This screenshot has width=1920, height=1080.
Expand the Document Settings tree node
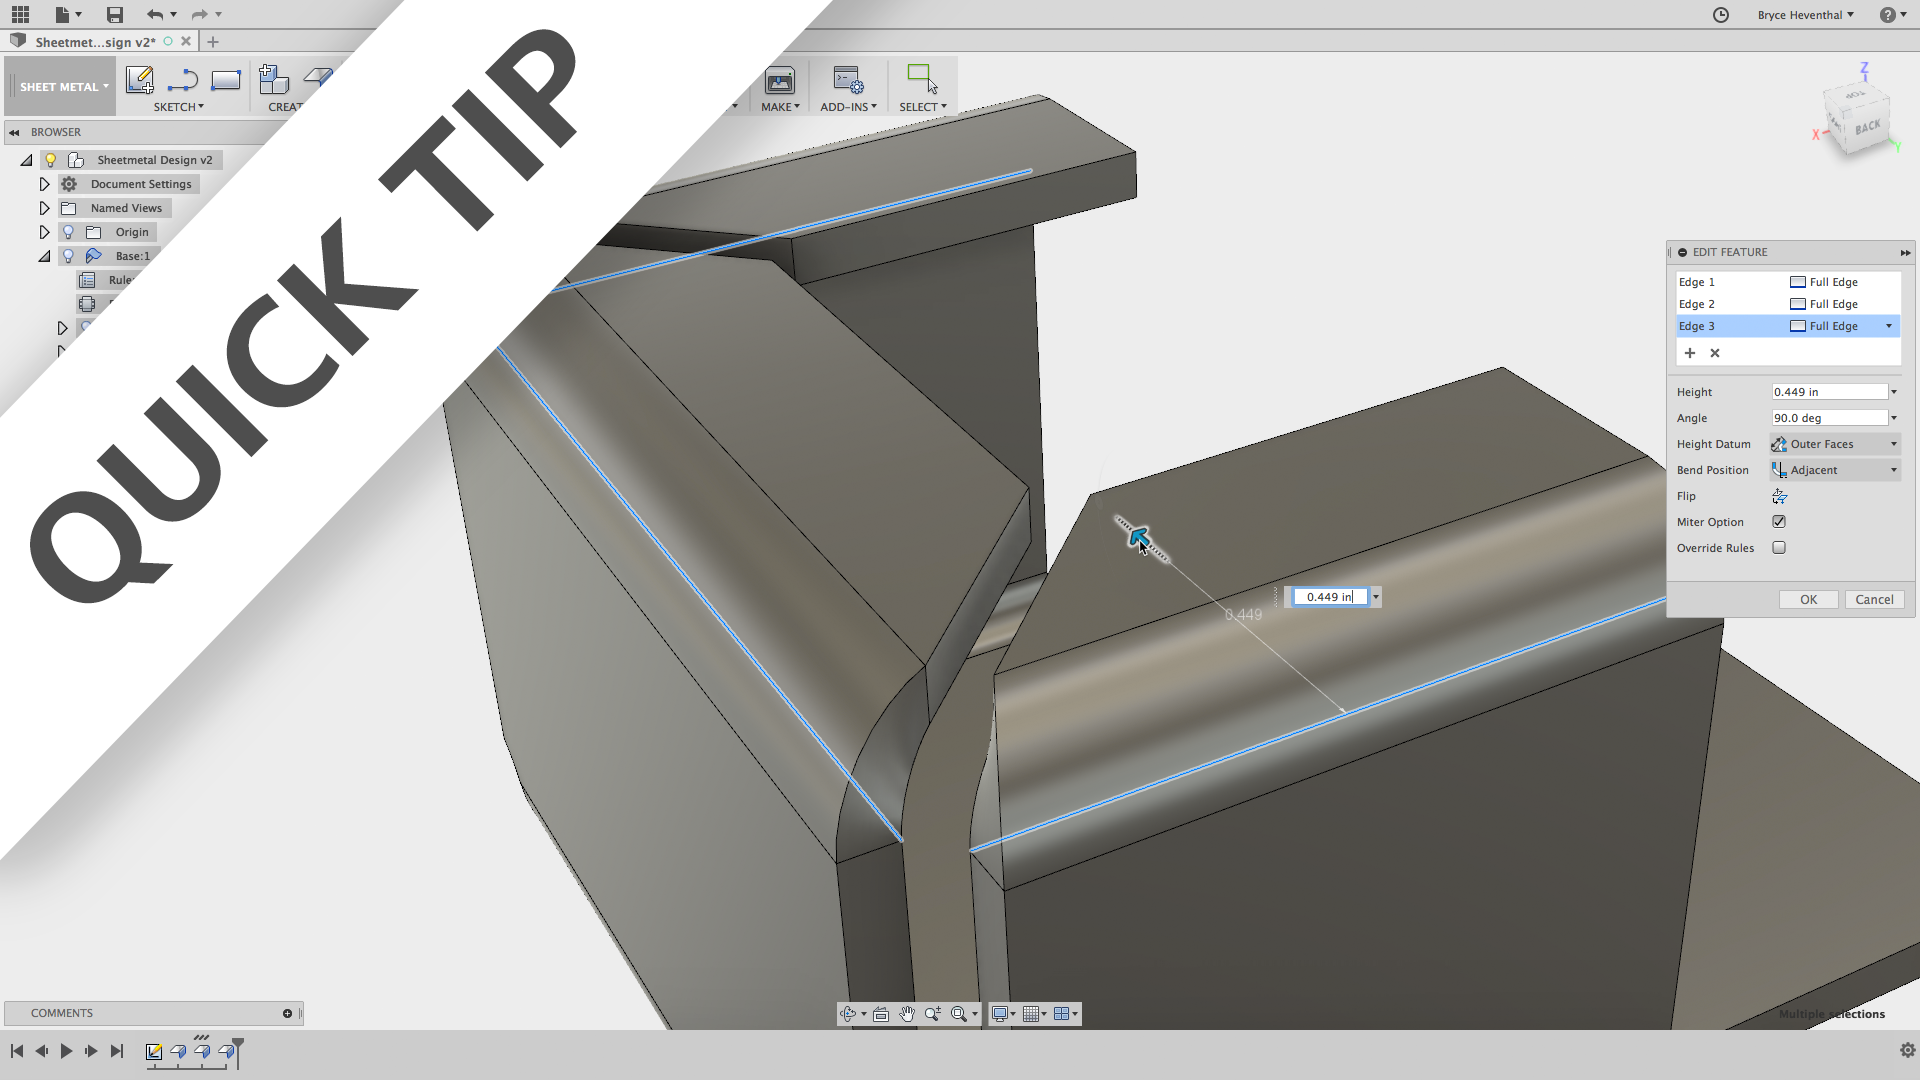(x=44, y=184)
